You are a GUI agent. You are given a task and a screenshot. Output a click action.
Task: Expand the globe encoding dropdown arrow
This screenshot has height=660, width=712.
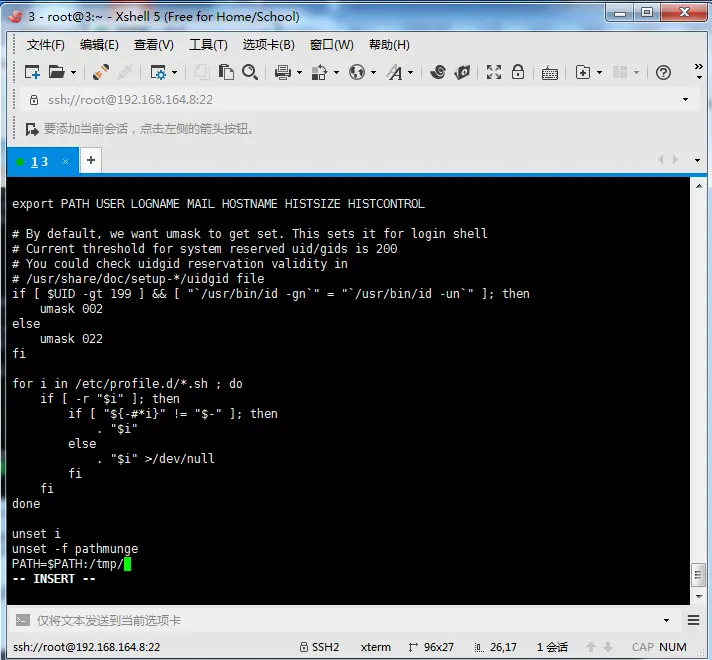point(373,72)
